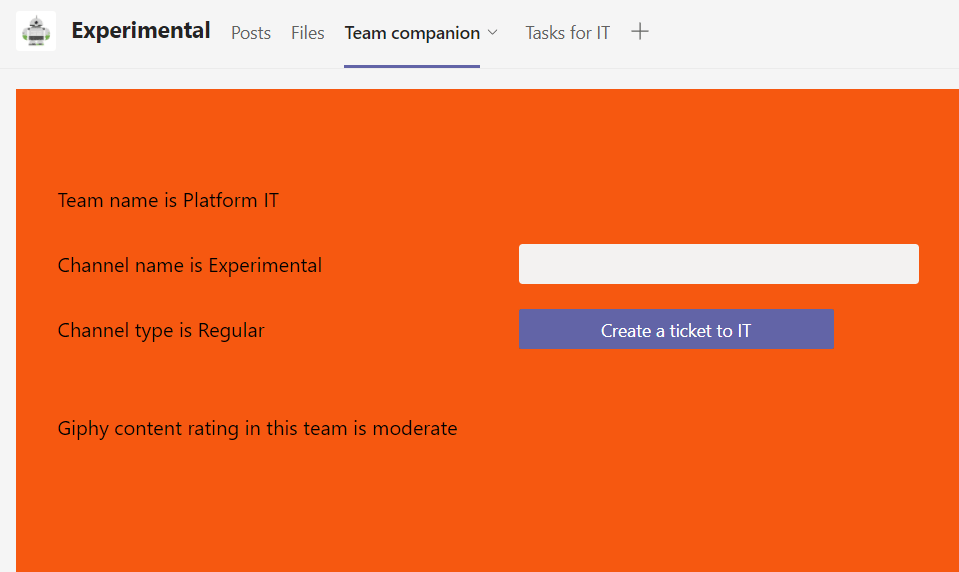Expand the Team companion tab chevron
The height and width of the screenshot is (572, 959).
pos(492,33)
